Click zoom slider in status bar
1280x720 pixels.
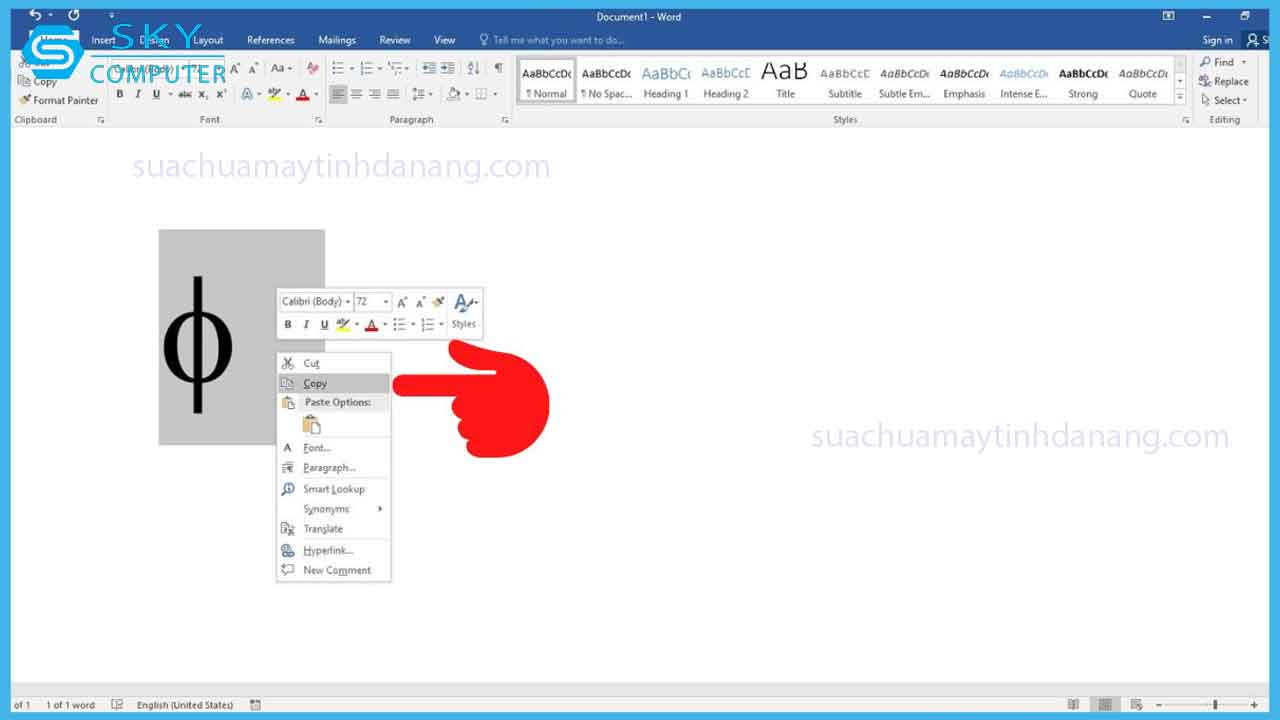pyautogui.click(x=1215, y=705)
